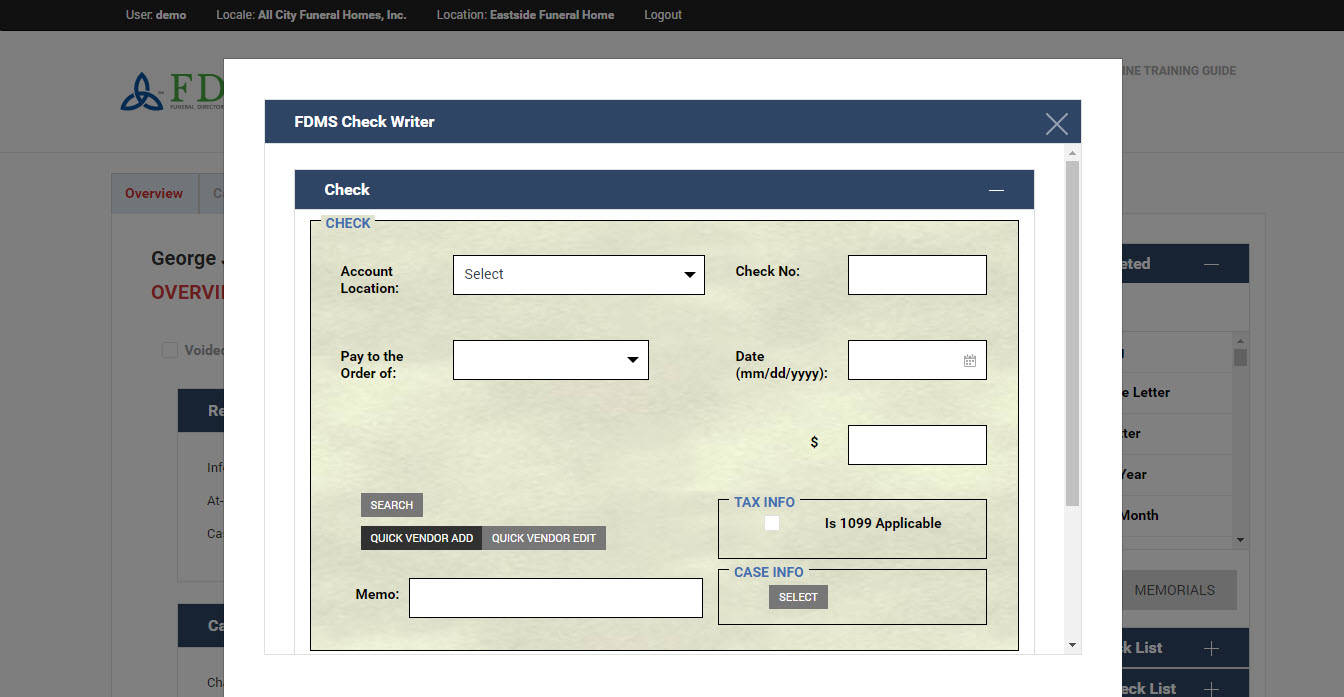This screenshot has height=697, width=1344.
Task: Click the dialog's vertical scrollbar down arrow
Action: click(x=1072, y=645)
